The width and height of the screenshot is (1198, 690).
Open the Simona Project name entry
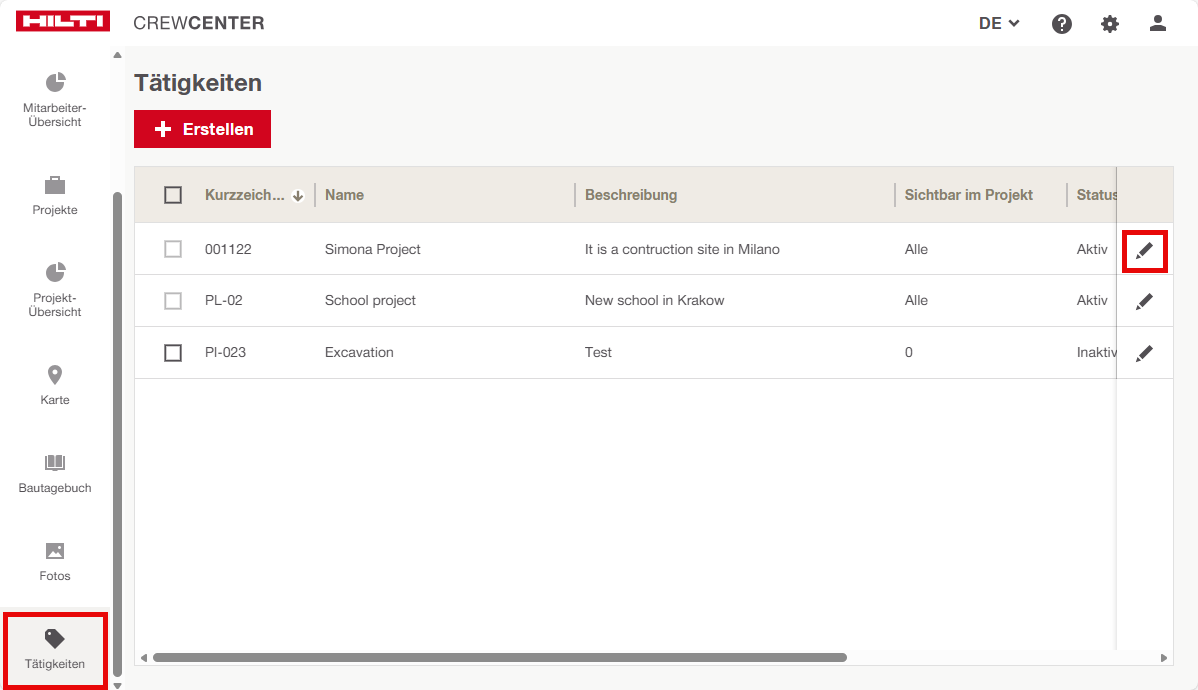click(372, 249)
